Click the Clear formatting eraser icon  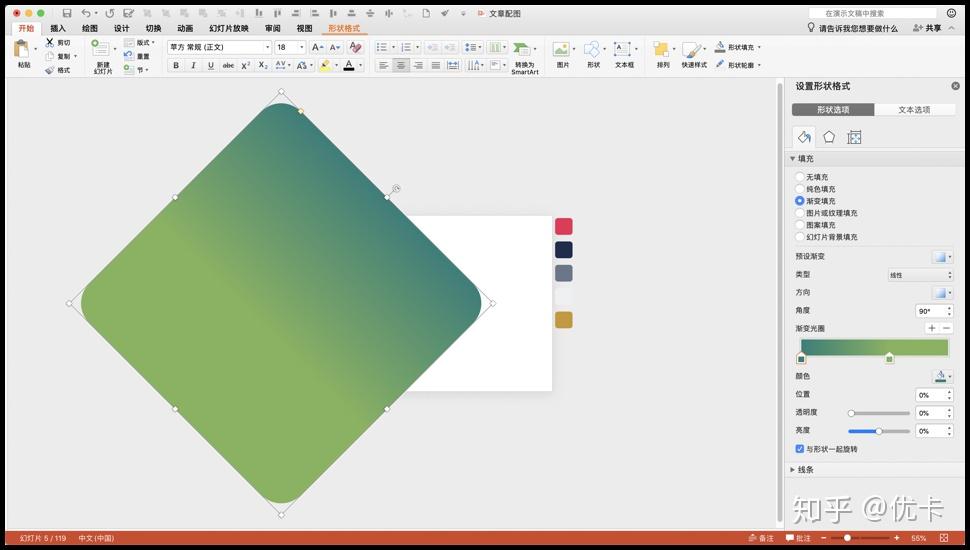click(355, 47)
